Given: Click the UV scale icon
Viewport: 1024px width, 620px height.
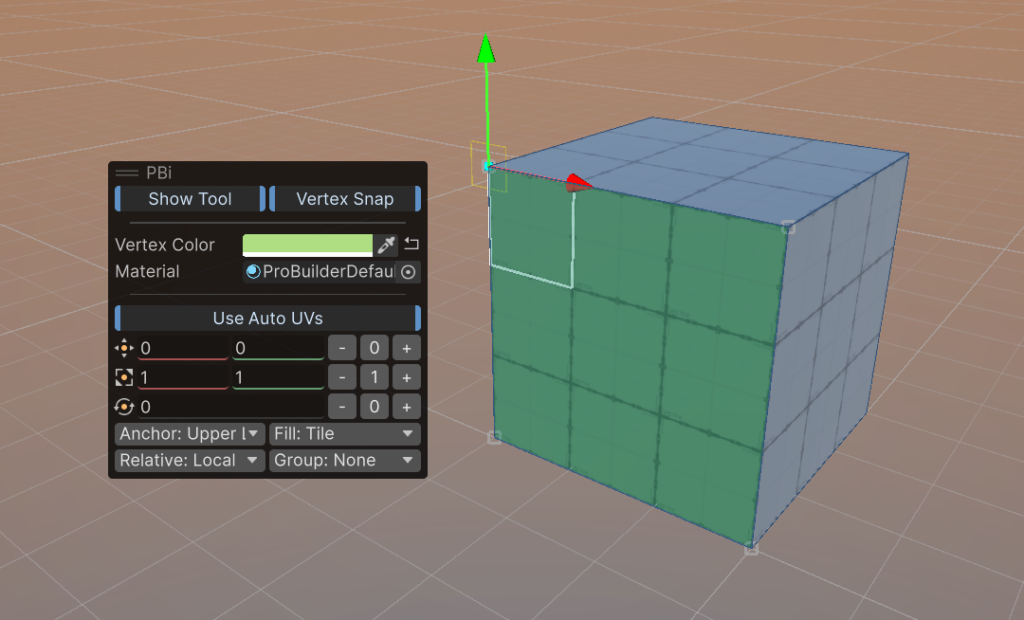Looking at the screenshot, I should click(x=124, y=378).
